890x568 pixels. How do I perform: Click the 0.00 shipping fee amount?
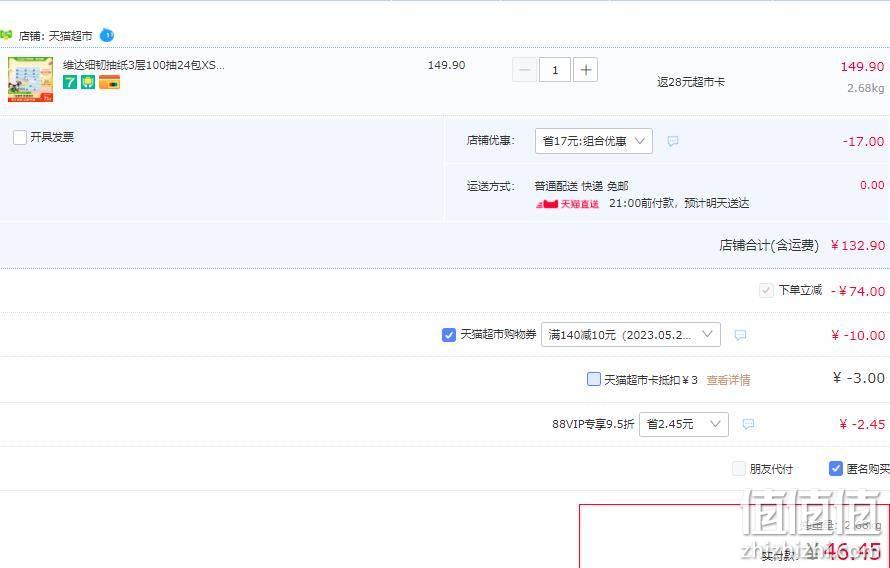872,185
